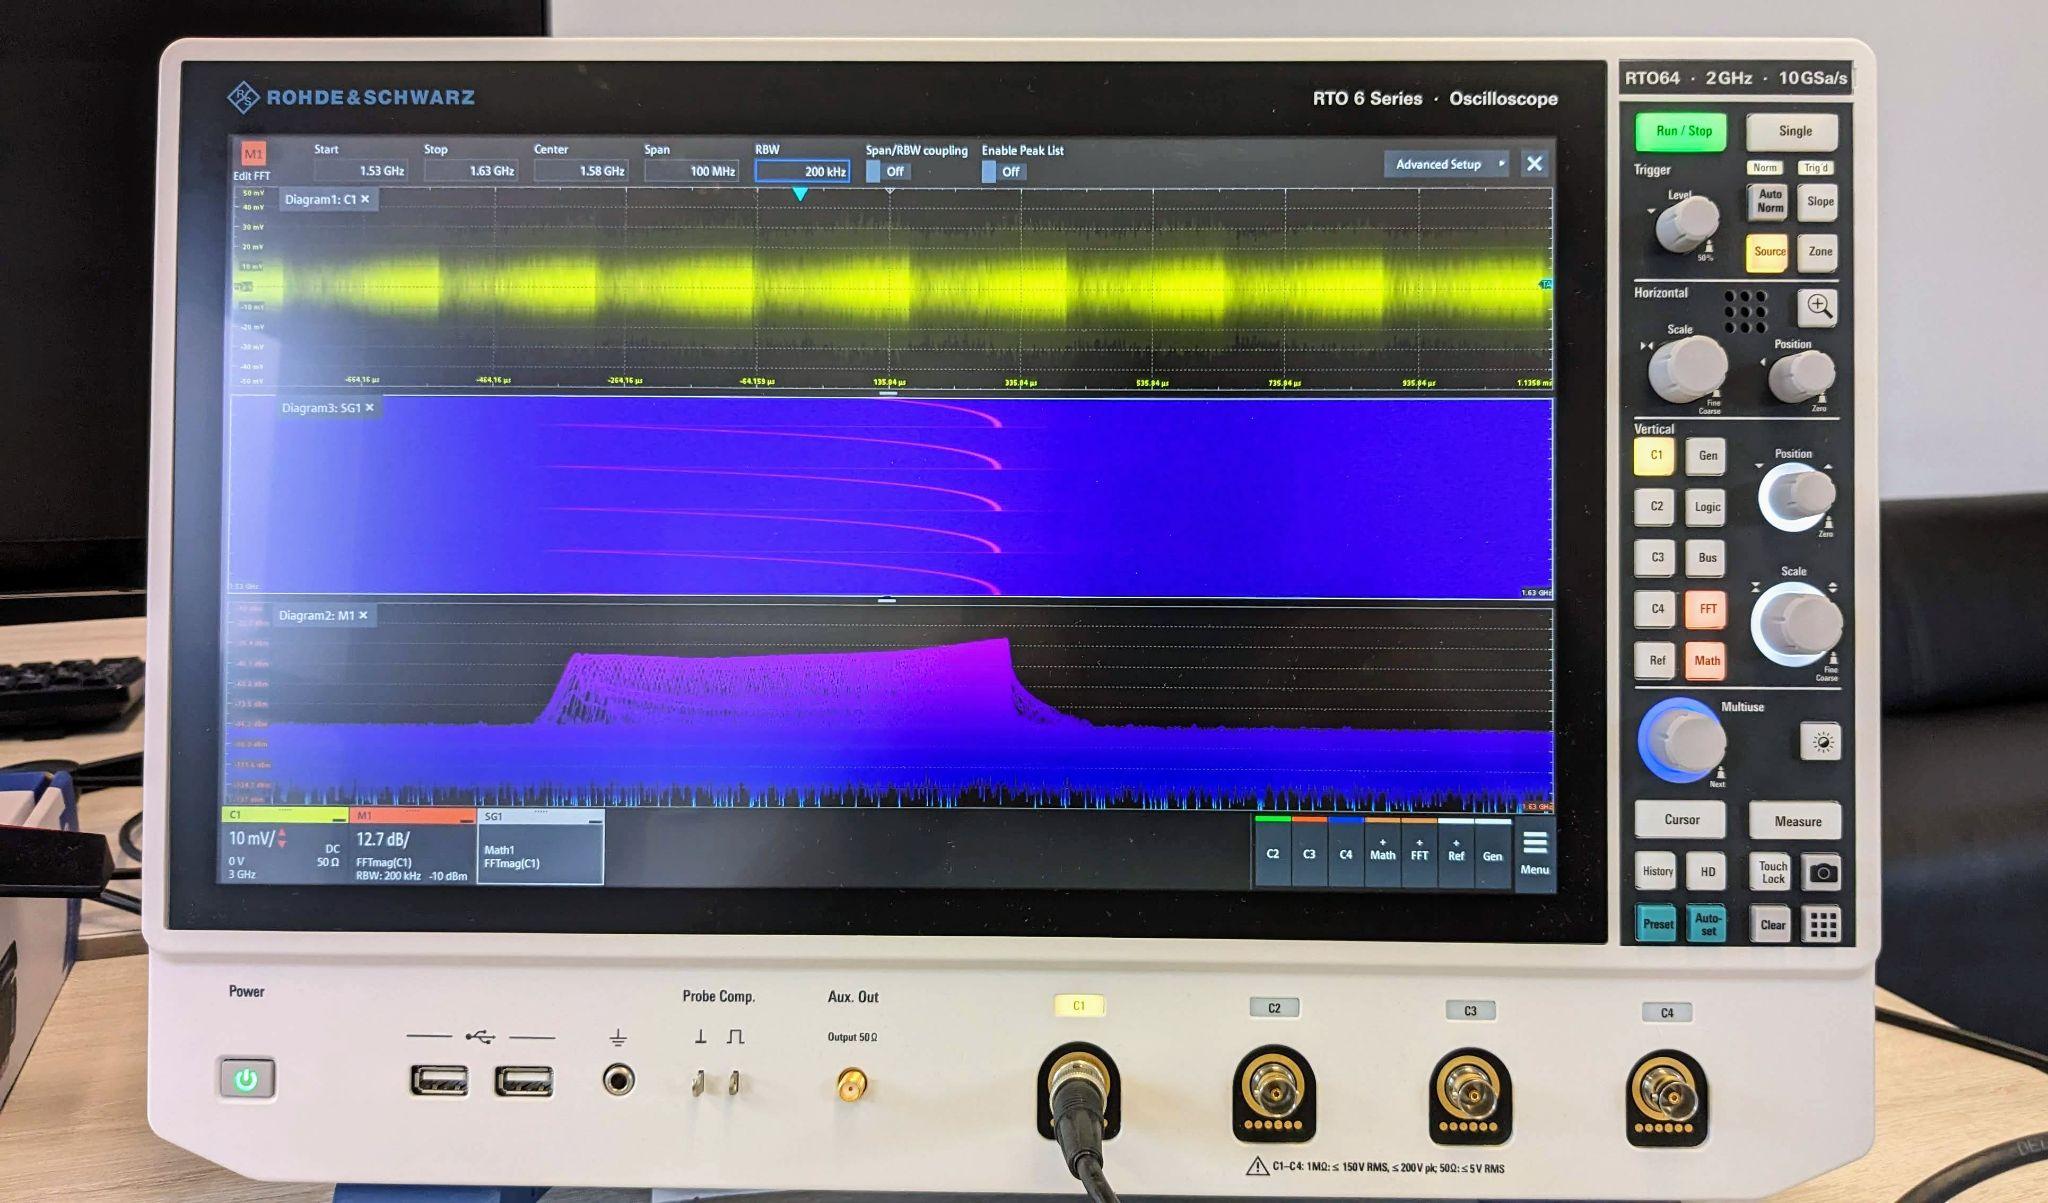Push the zoom magnifier key

pyautogui.click(x=1818, y=308)
